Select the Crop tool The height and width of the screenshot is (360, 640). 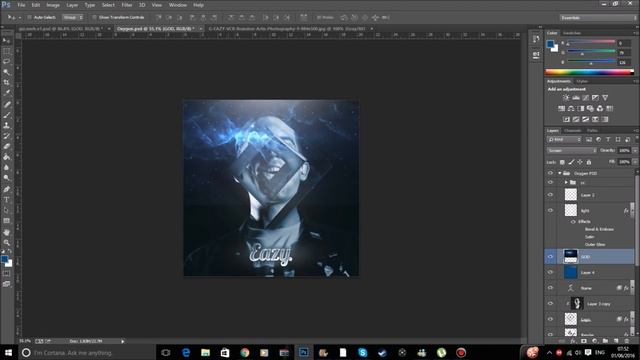(6, 82)
